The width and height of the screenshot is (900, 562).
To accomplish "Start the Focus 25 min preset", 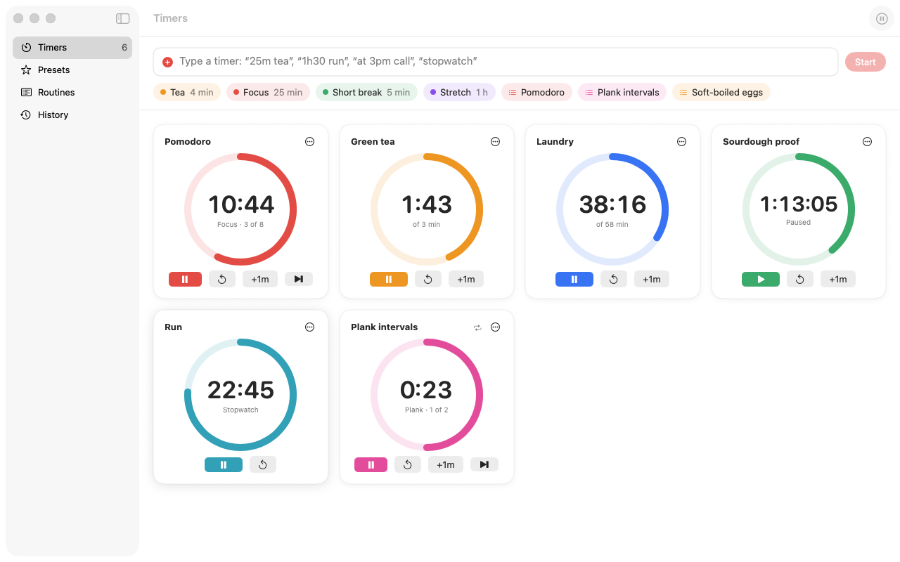I will (268, 92).
